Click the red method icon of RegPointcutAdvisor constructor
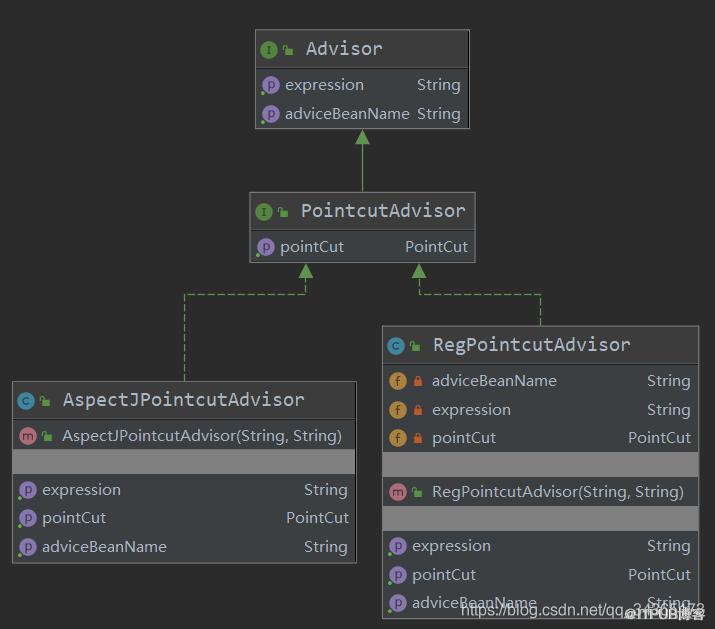Viewport: 715px width, 629px height. click(398, 492)
